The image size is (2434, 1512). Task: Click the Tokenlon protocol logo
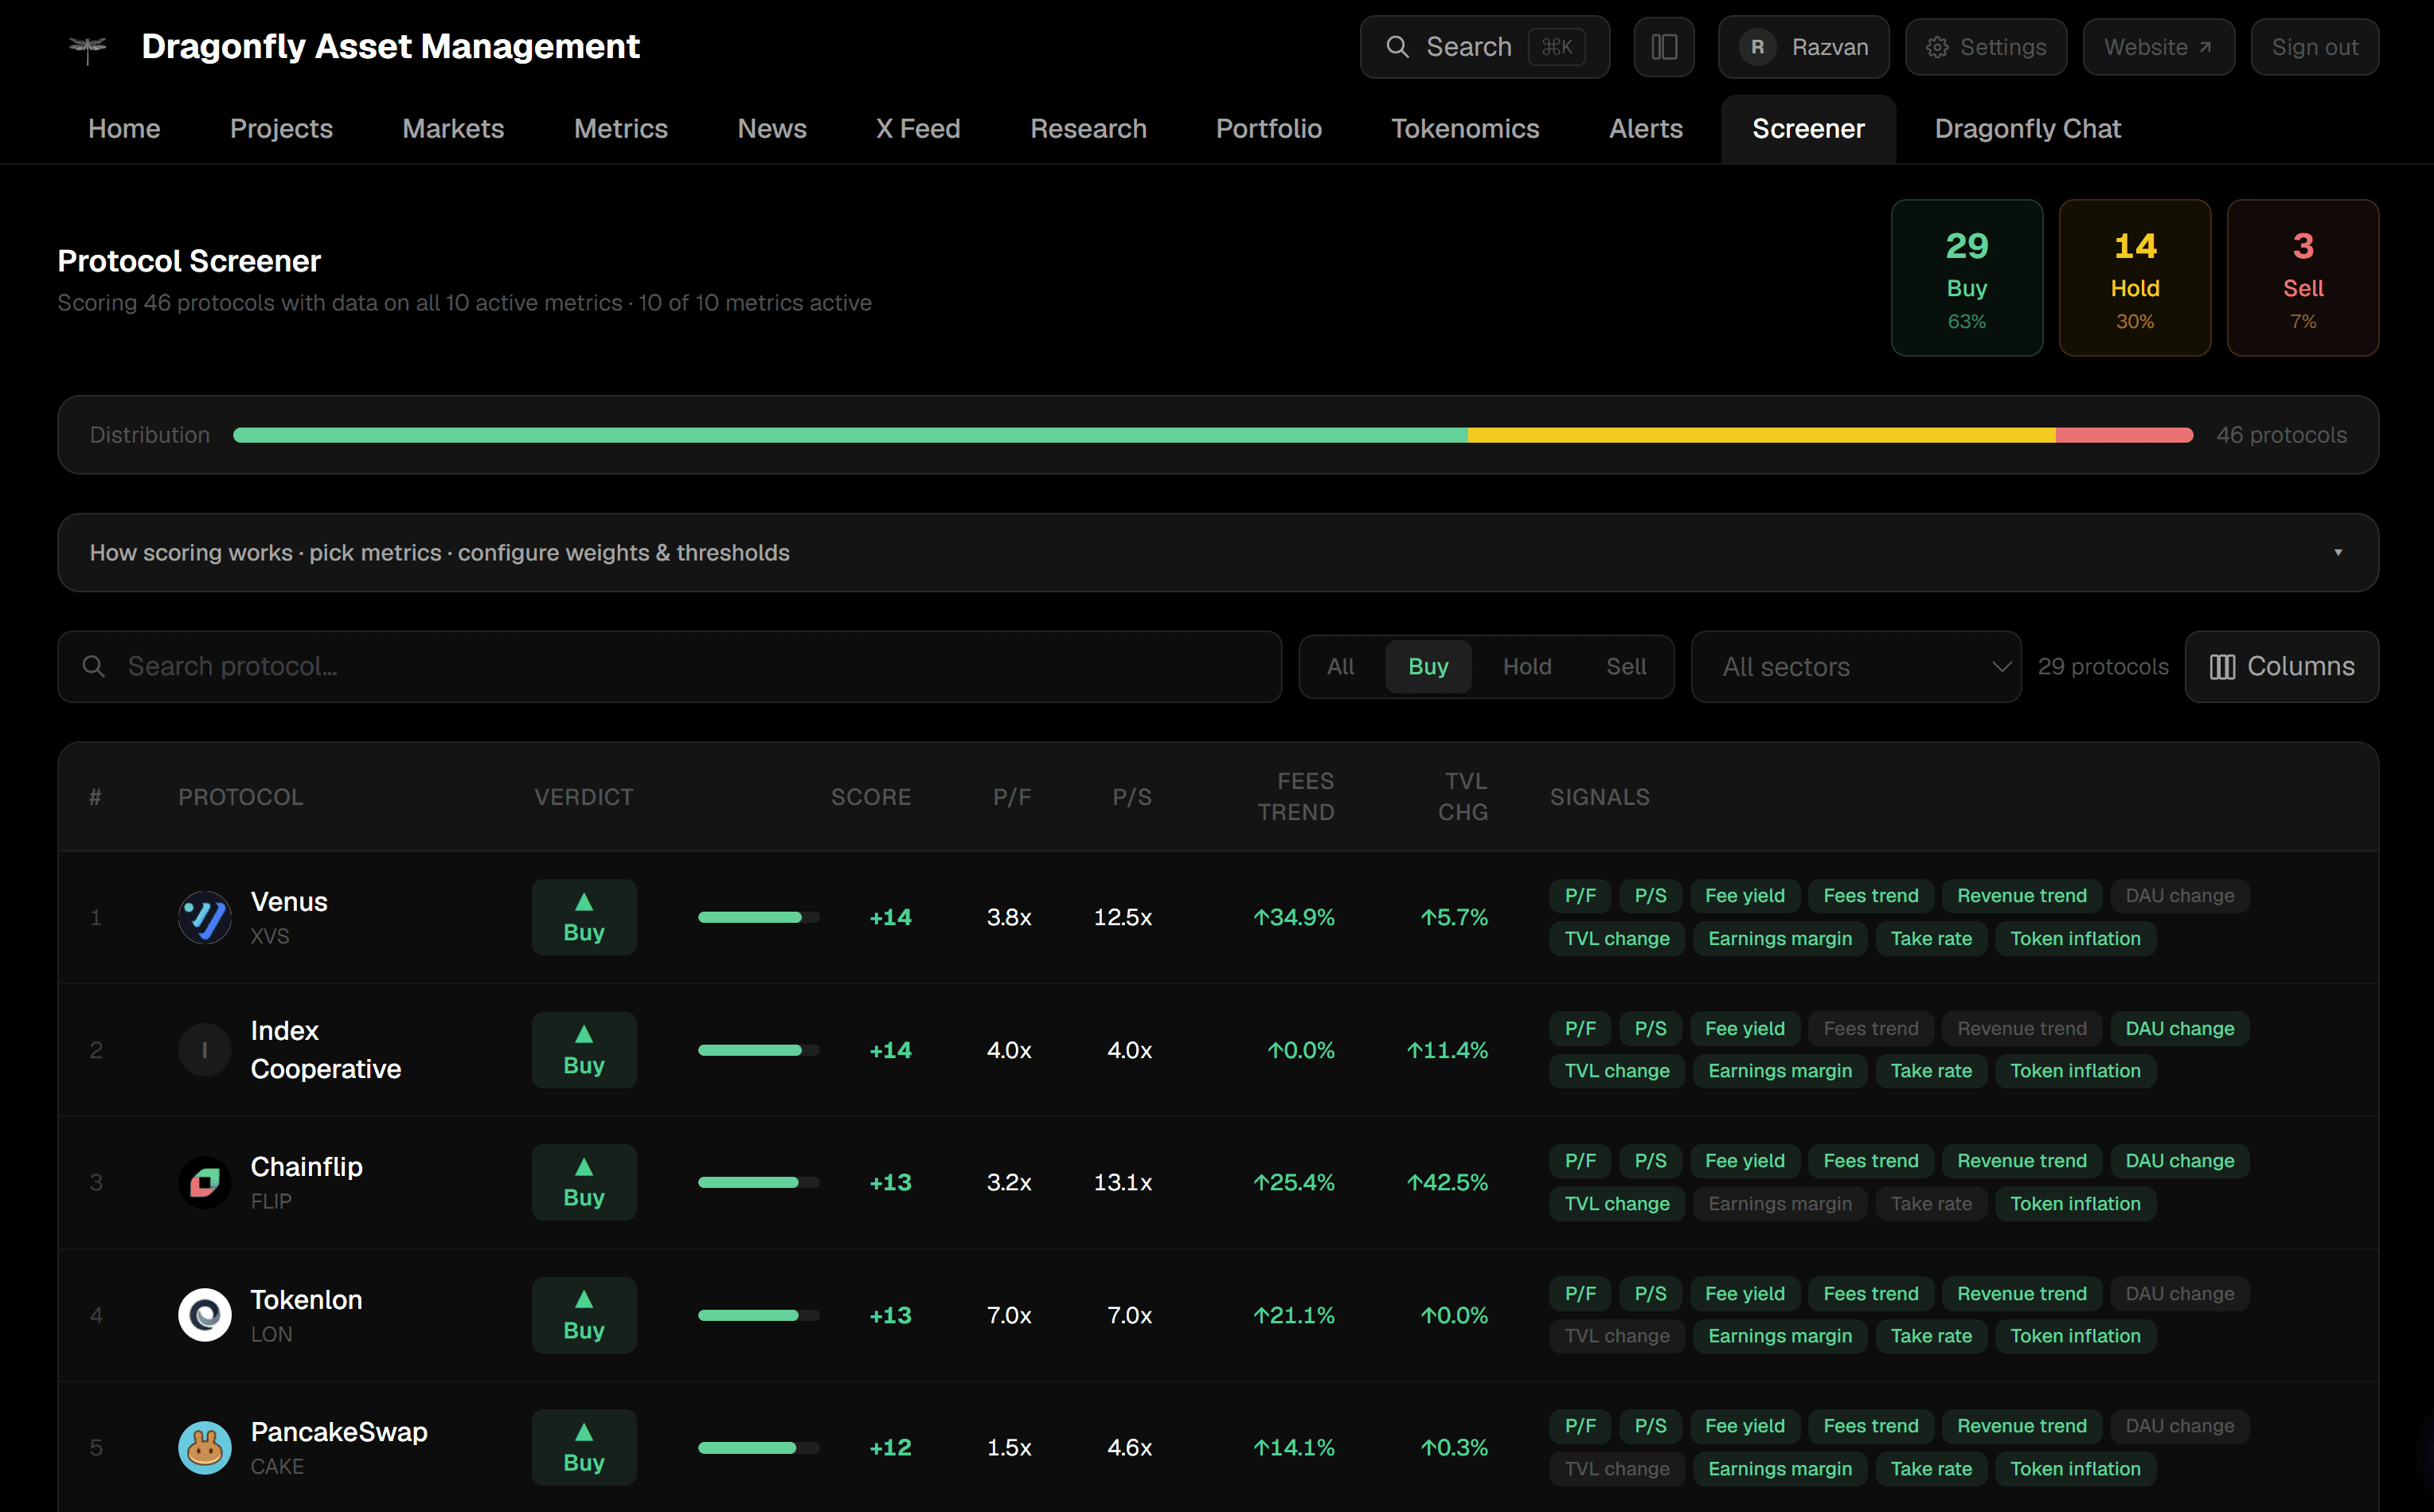205,1315
